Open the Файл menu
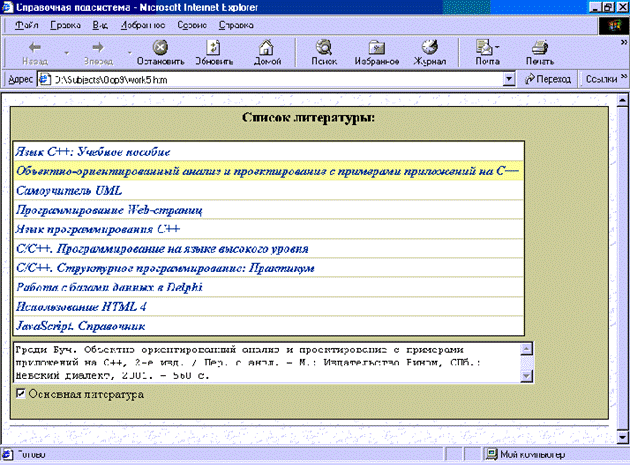Viewport: 630px width, 465px height. point(28,23)
